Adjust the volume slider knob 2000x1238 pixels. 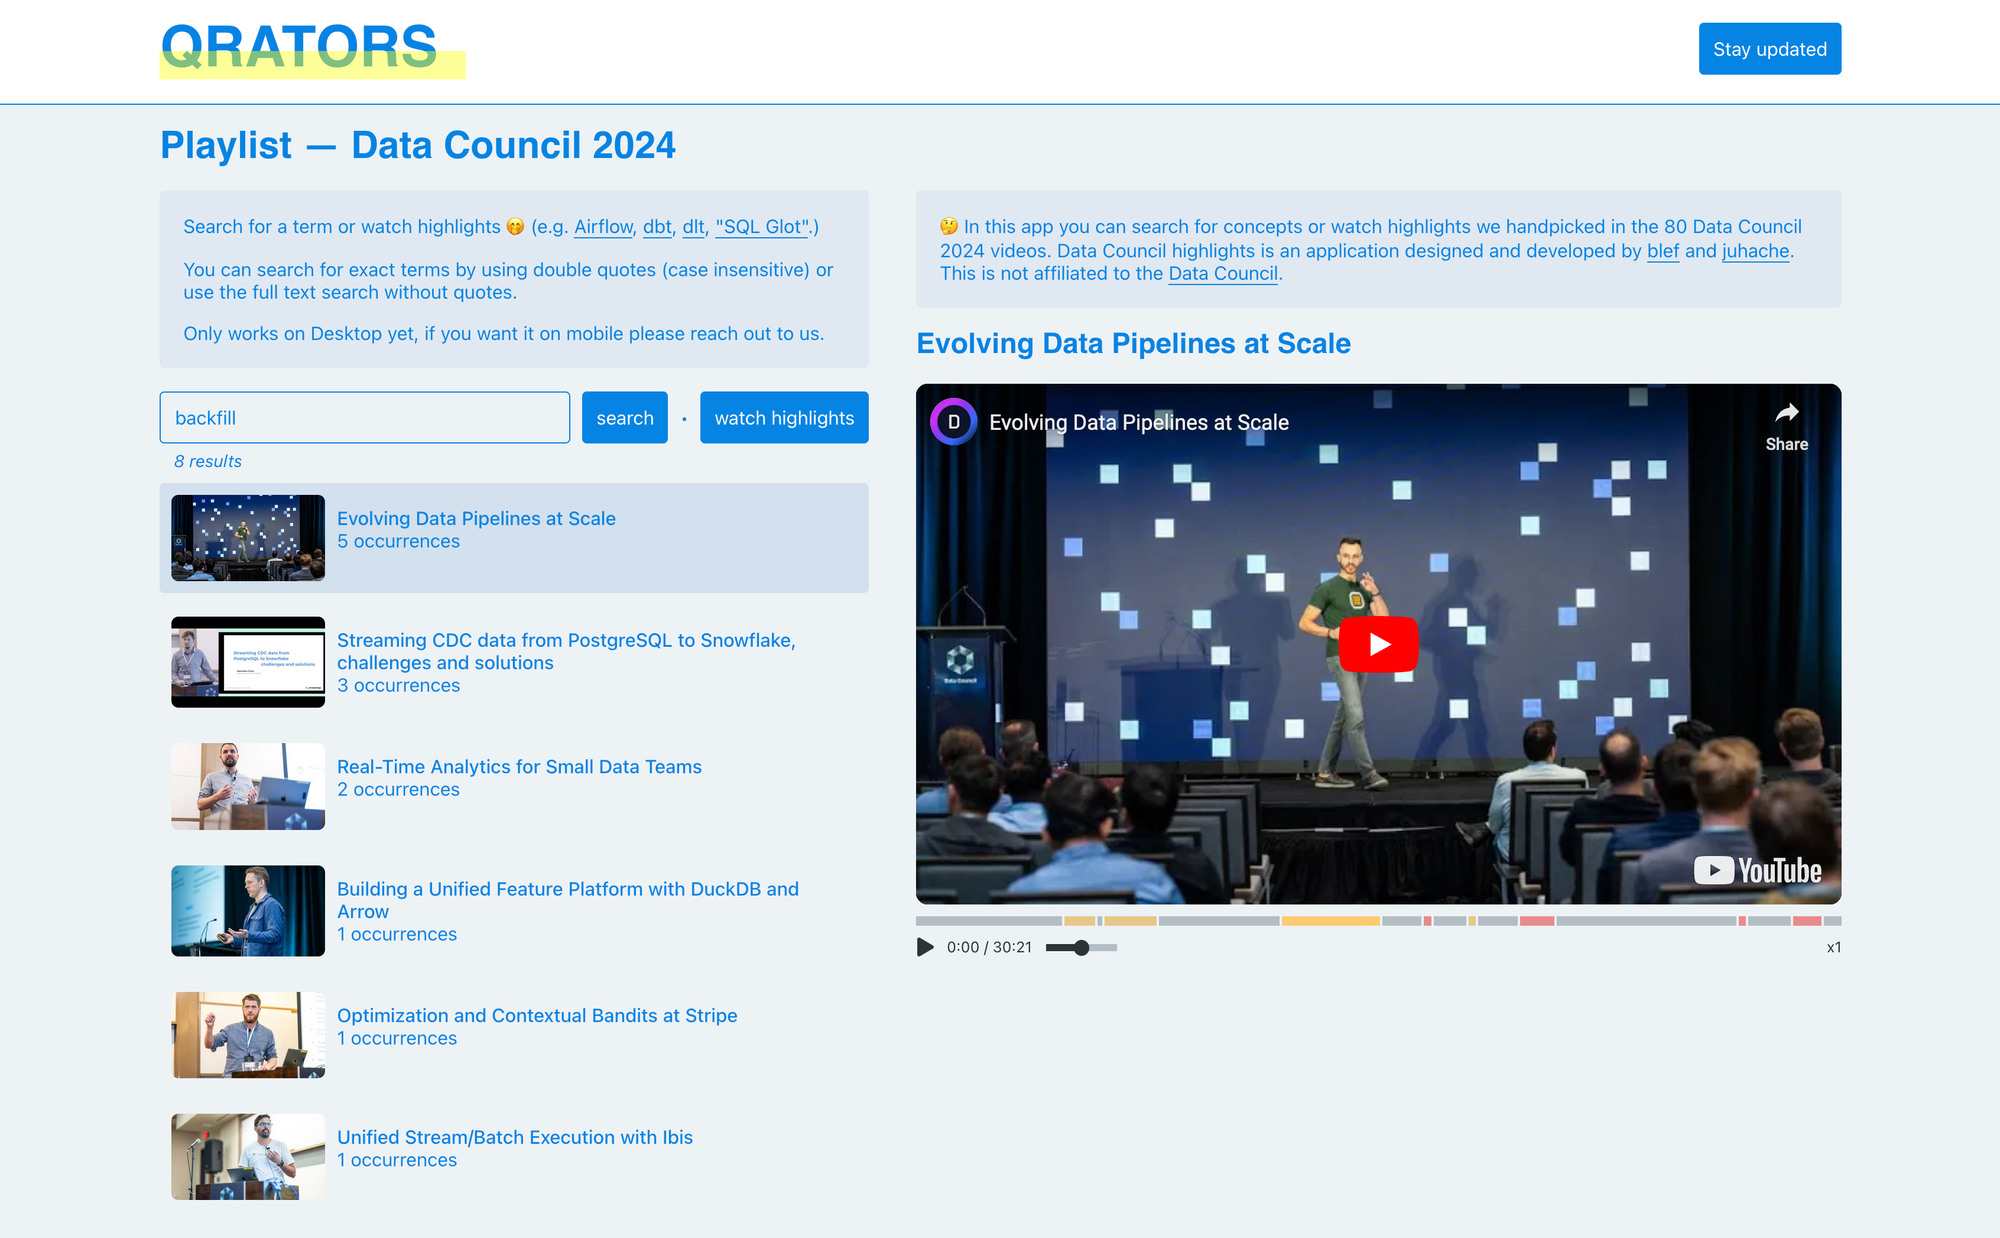1081,947
